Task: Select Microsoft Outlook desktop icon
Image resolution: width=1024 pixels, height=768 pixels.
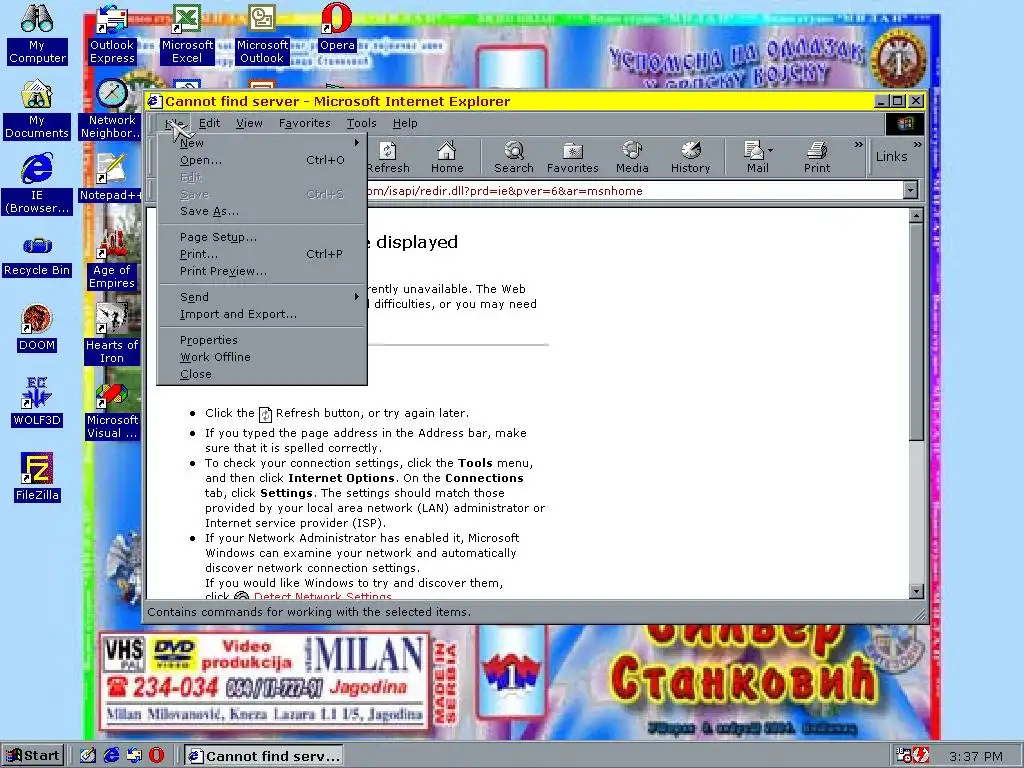Action: tap(262, 34)
